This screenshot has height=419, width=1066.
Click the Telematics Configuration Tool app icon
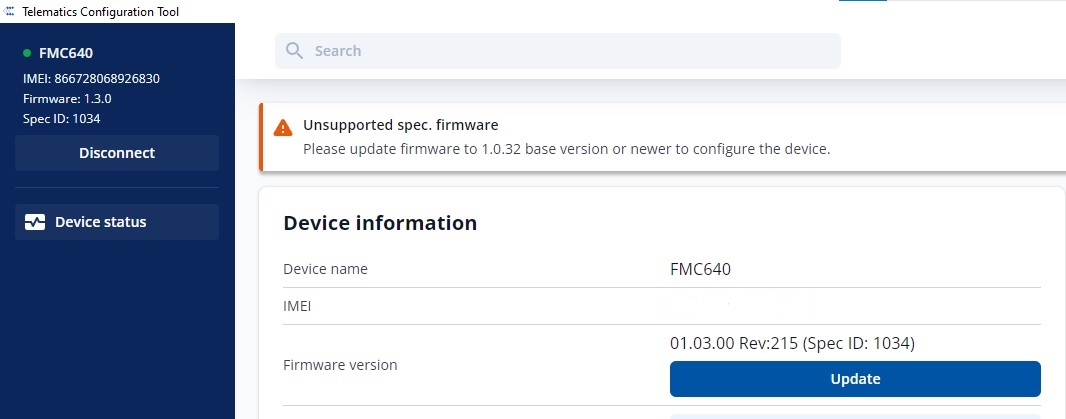click(9, 10)
